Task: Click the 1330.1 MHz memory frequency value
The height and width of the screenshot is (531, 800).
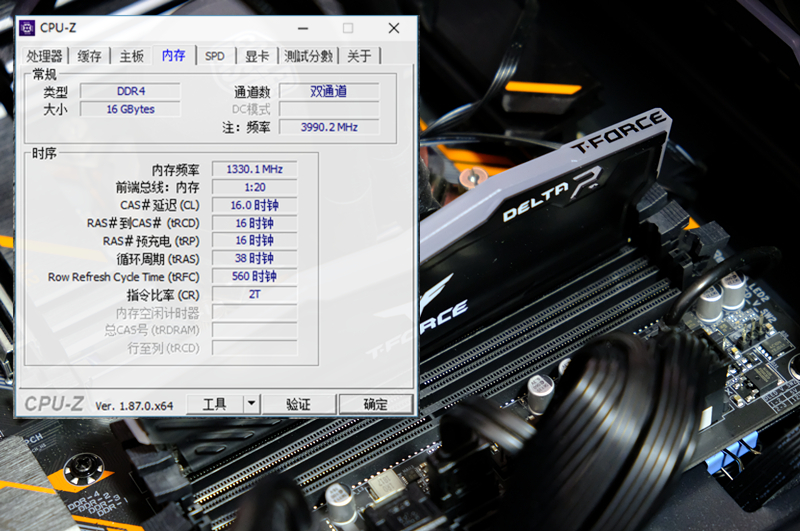Action: [255, 169]
